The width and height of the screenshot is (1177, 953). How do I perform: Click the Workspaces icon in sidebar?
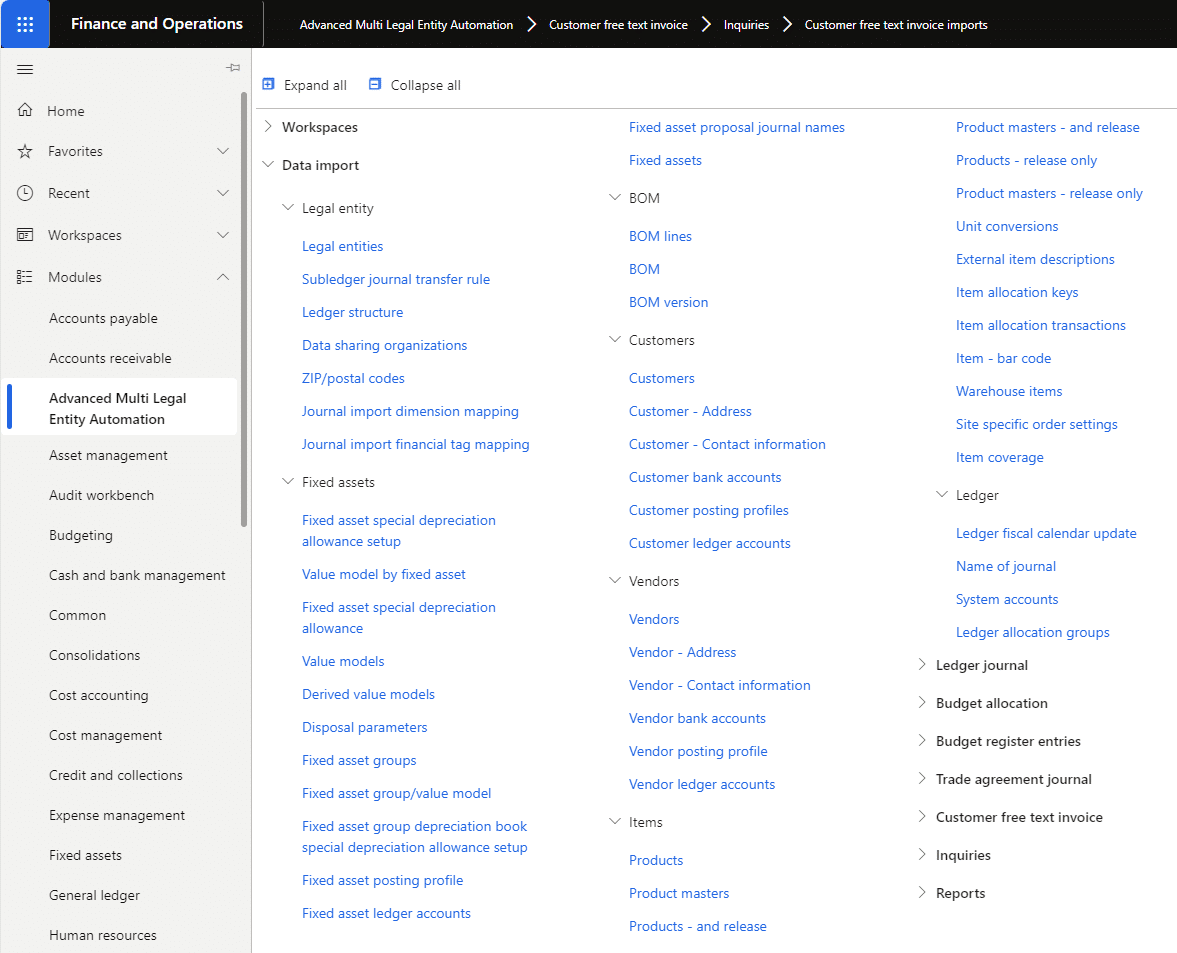coord(25,235)
